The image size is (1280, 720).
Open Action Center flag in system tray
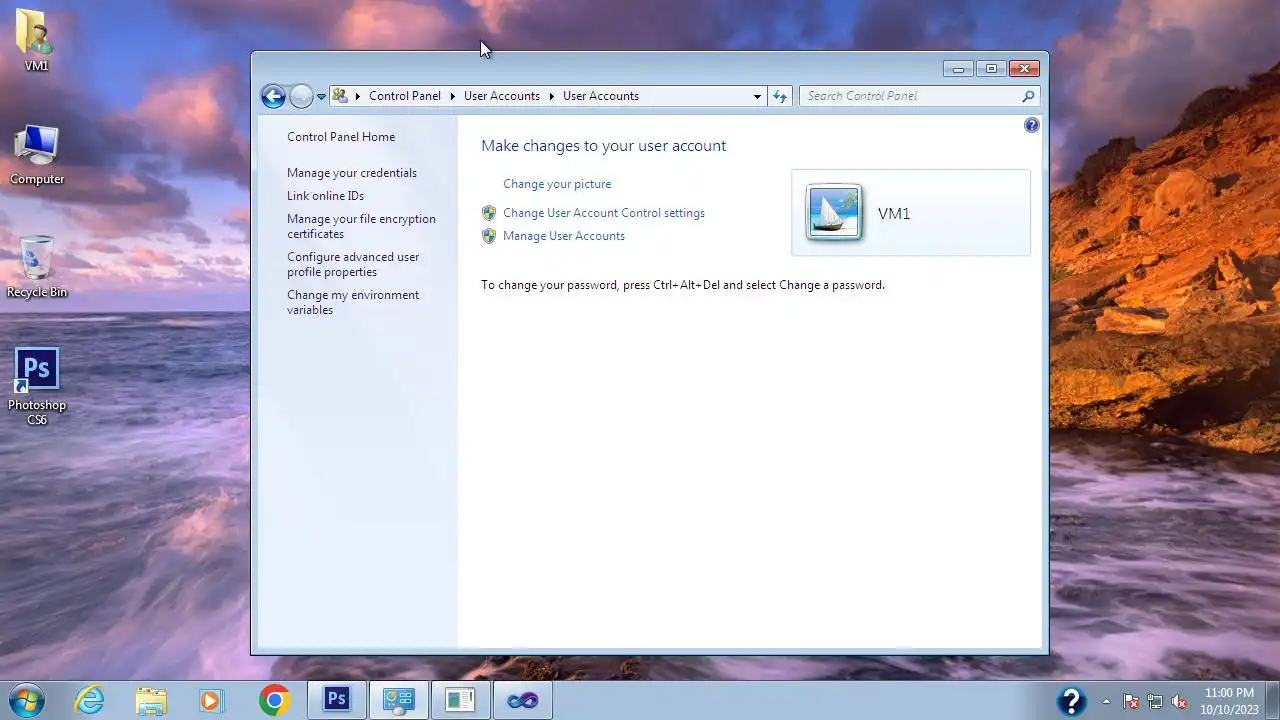1131,701
